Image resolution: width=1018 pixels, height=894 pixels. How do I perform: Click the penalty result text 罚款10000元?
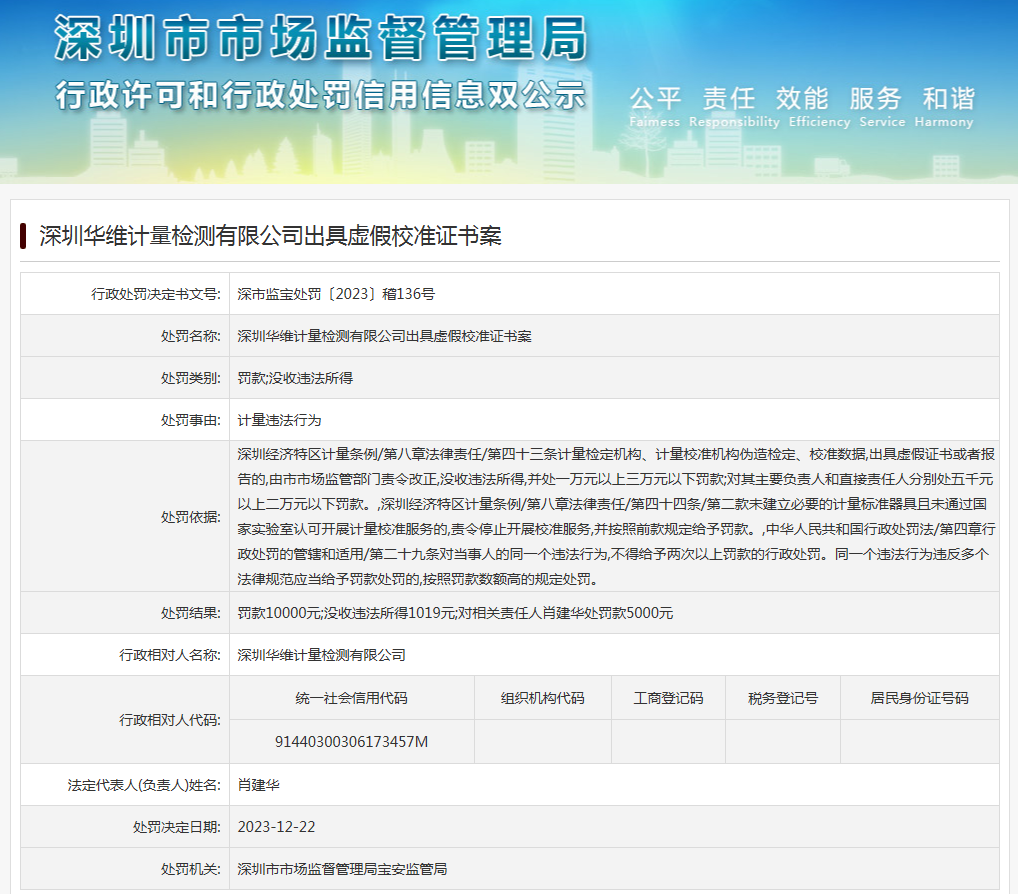pyautogui.click(x=277, y=613)
